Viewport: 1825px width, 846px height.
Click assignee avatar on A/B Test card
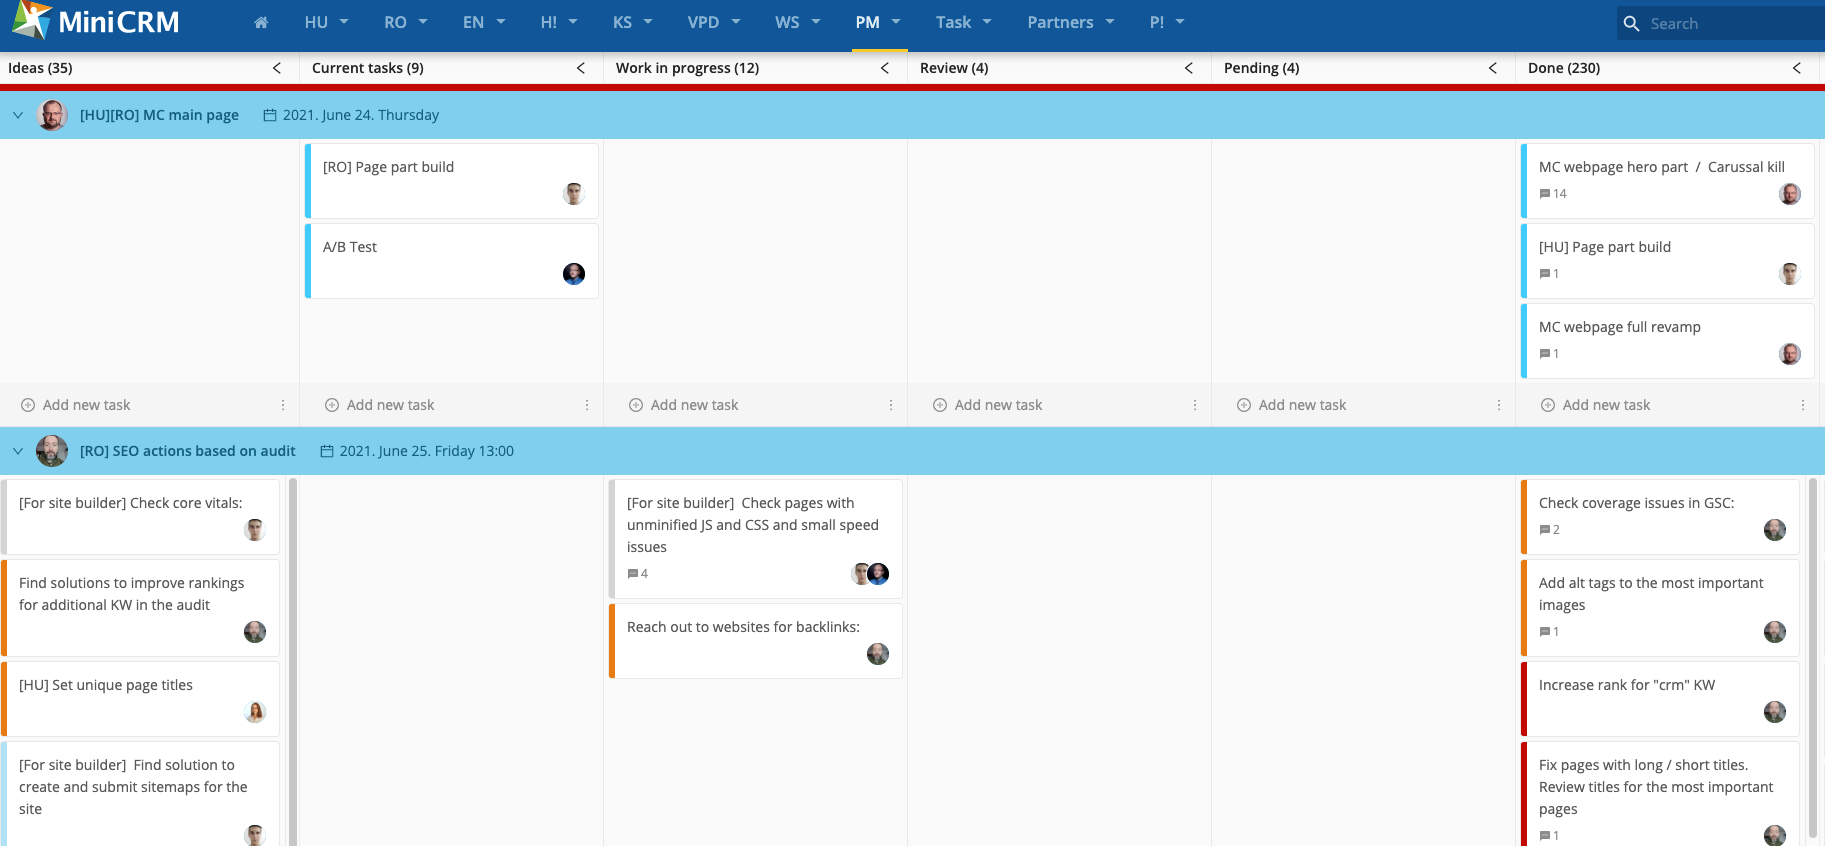[574, 274]
